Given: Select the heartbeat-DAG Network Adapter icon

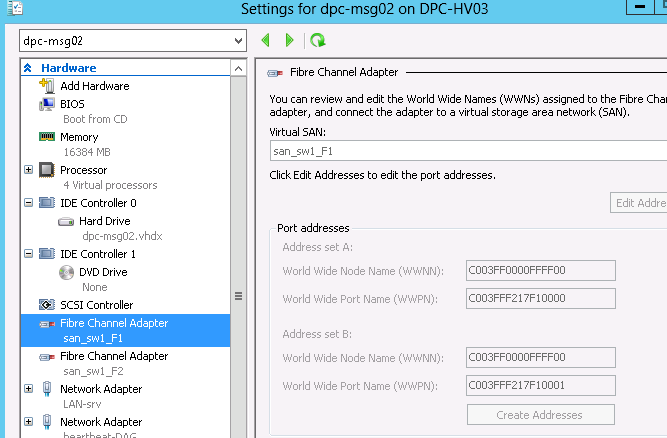Looking at the screenshot, I should [47, 422].
